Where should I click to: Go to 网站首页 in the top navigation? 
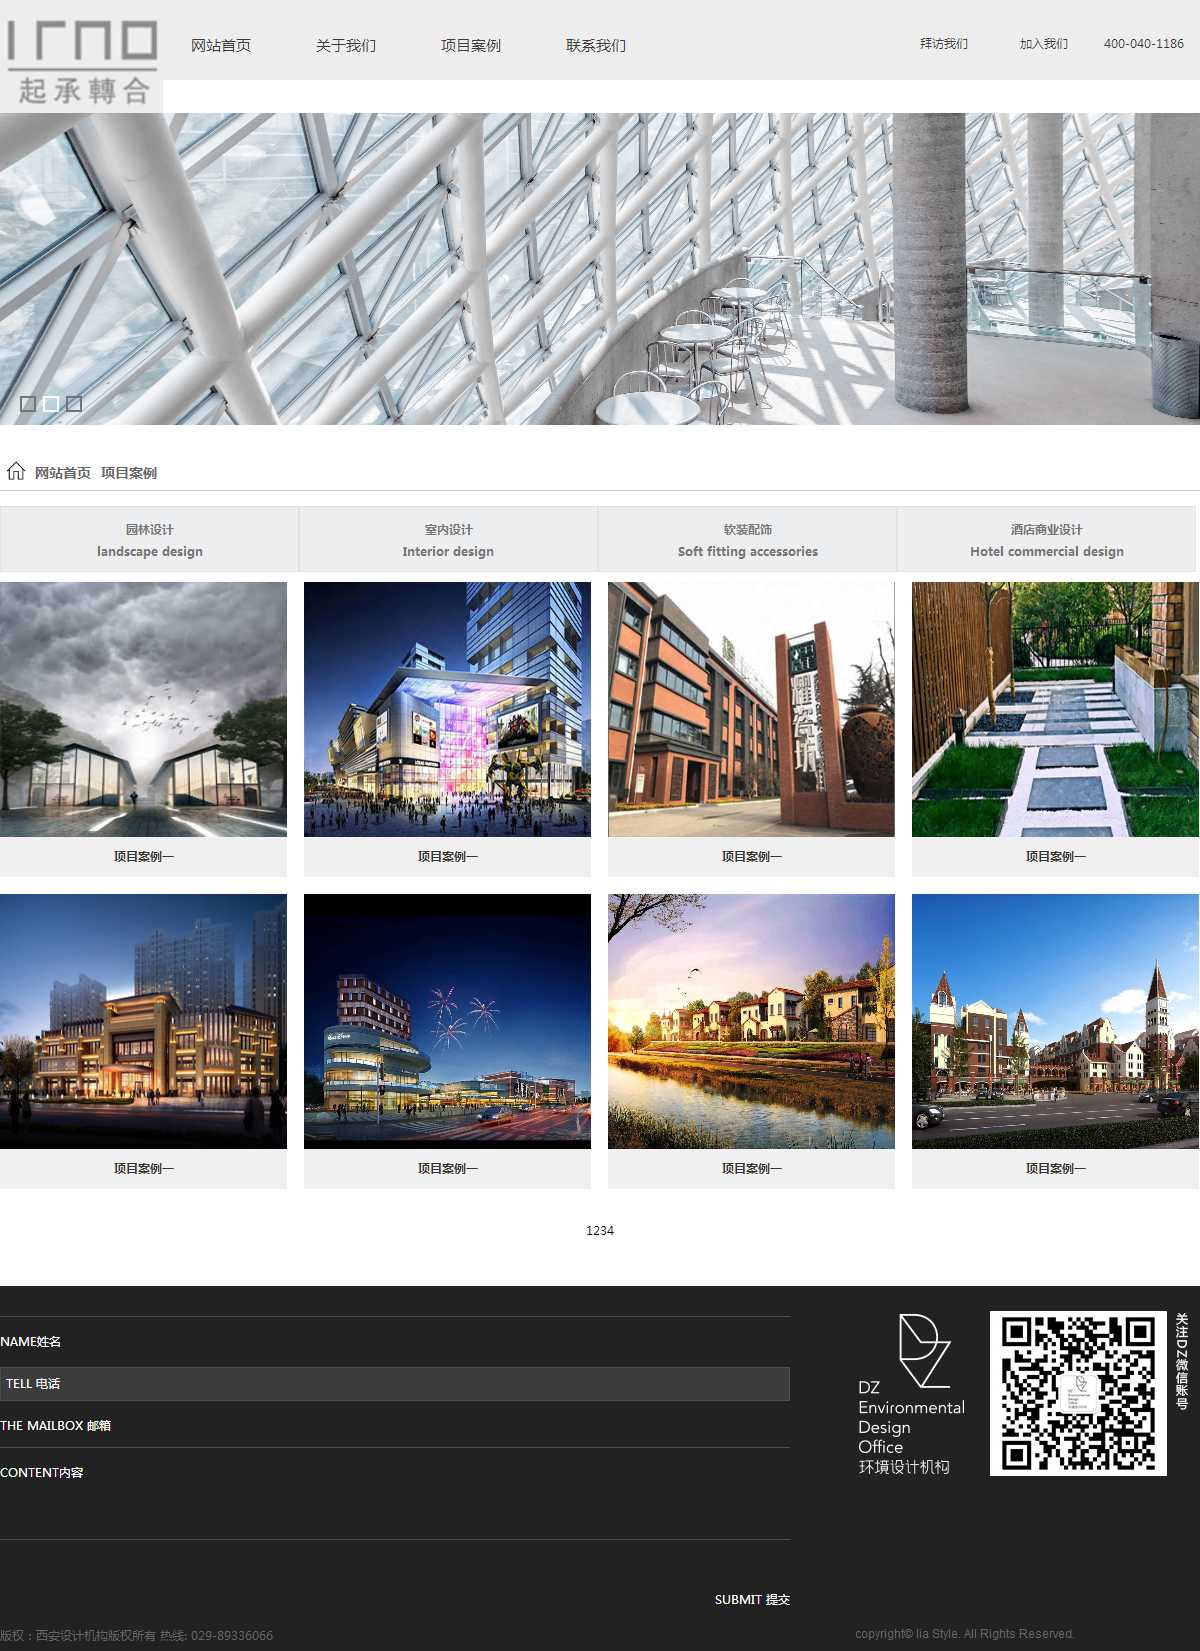[x=221, y=46]
